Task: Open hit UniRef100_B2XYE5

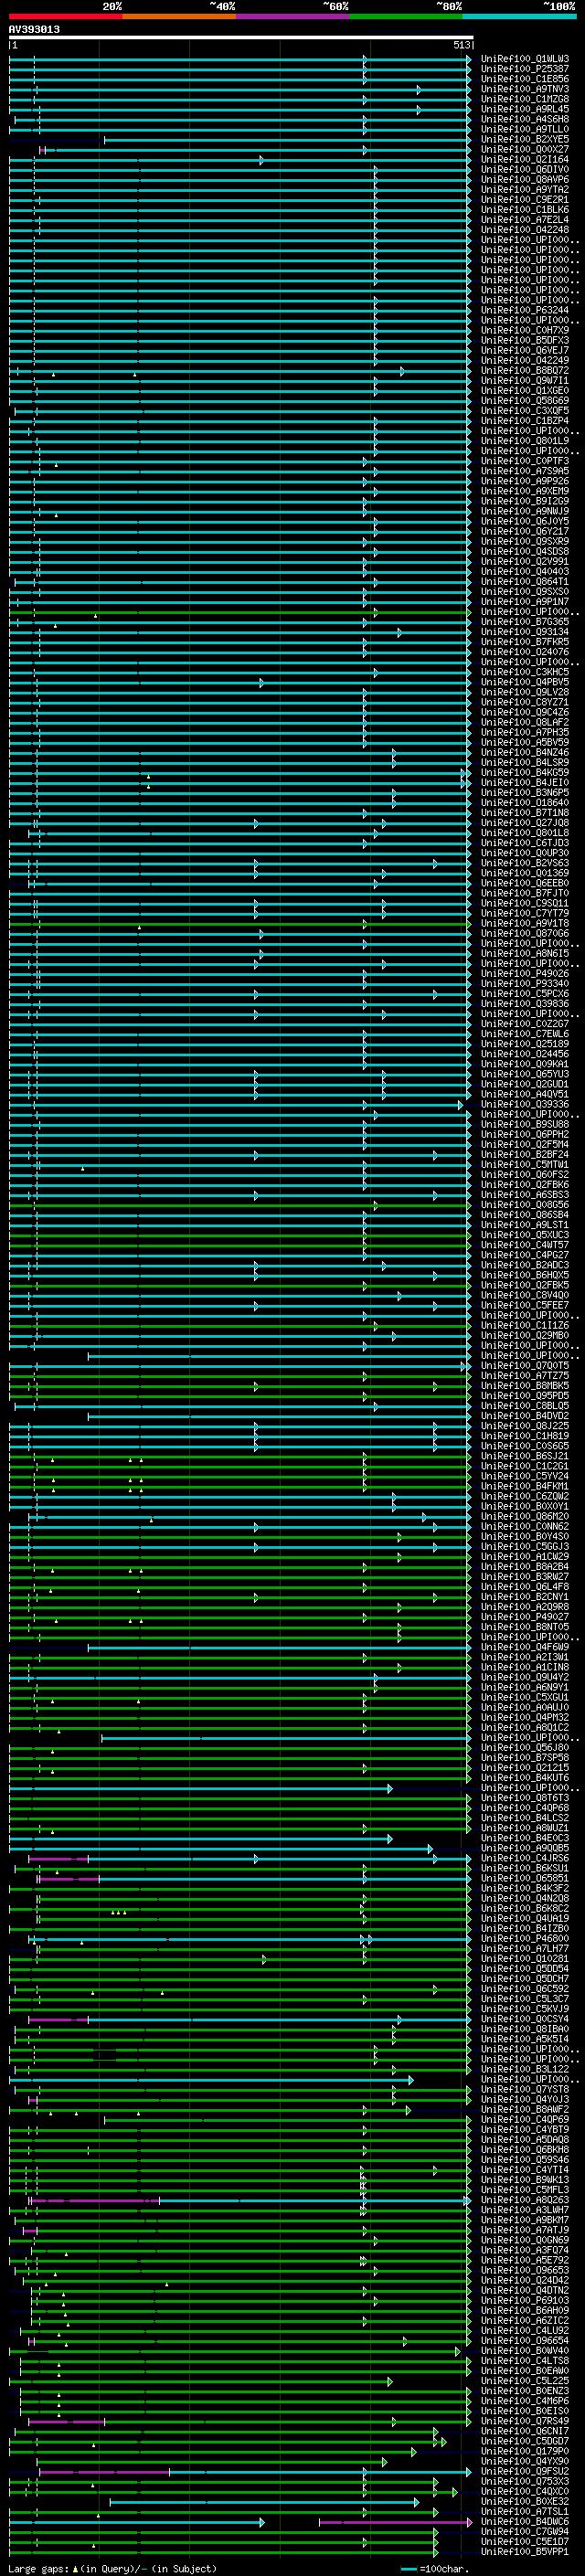Action: coord(525,139)
